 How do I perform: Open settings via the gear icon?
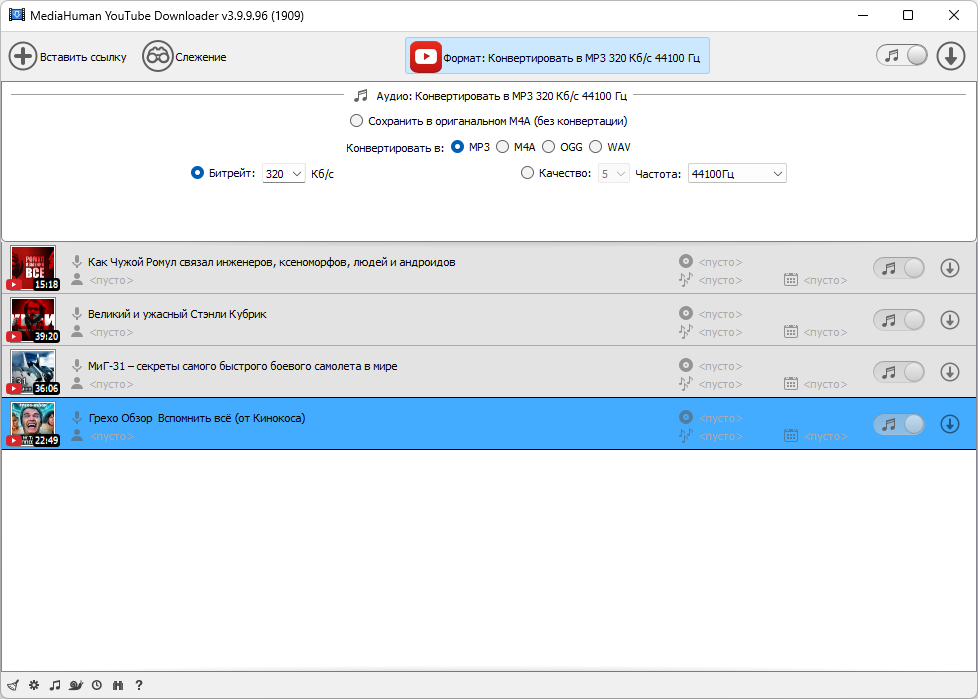33,685
